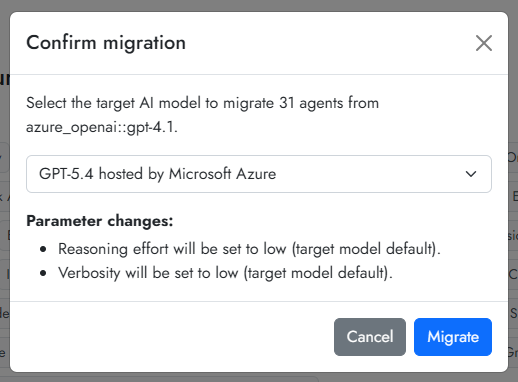Click the target model default note after Verbosity
518x382 pixels.
pyautogui.click(x=318, y=273)
